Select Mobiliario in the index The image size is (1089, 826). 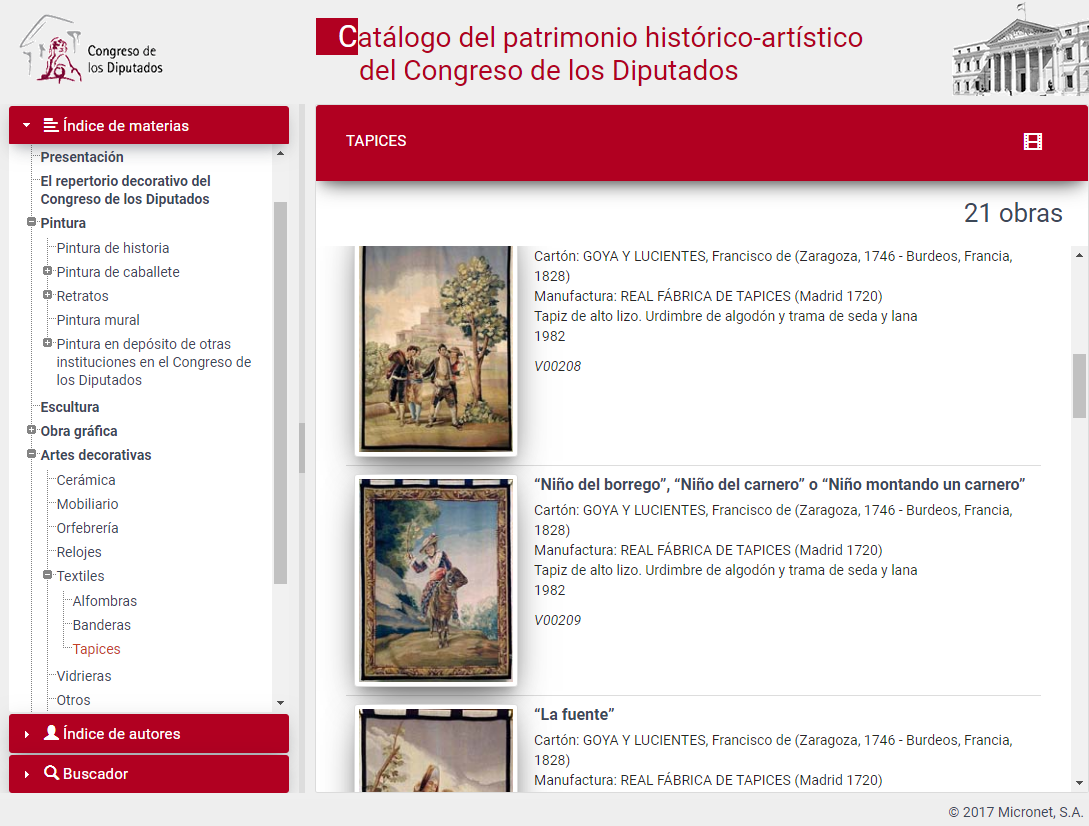click(88, 504)
